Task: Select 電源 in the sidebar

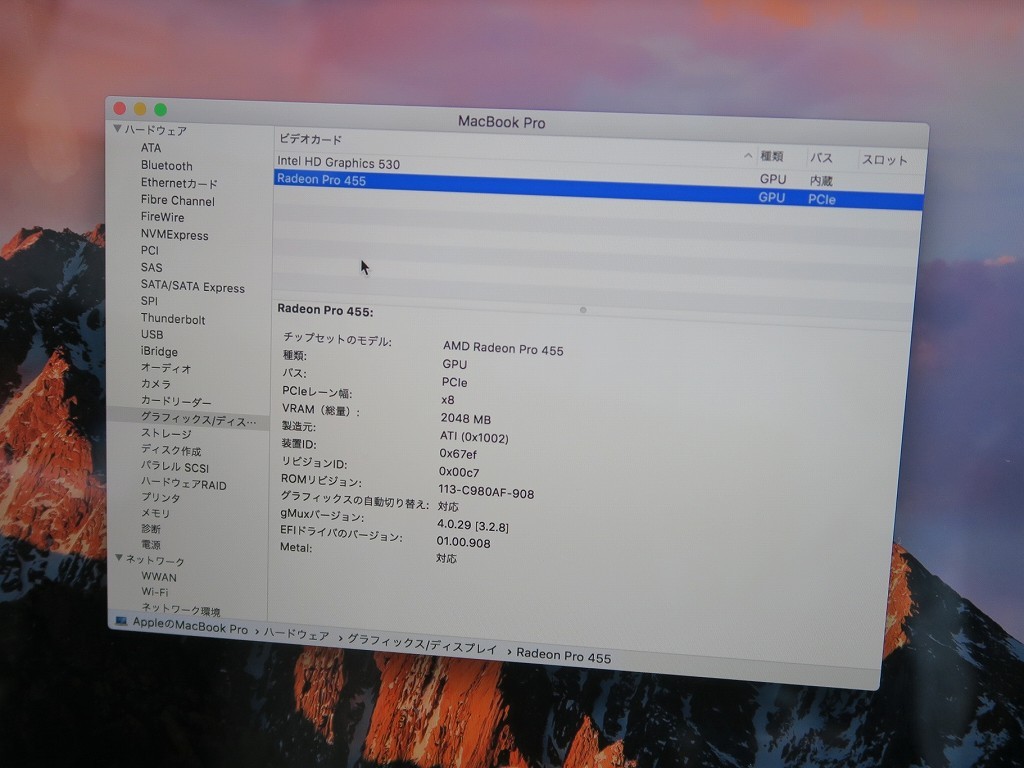Action: (x=151, y=545)
